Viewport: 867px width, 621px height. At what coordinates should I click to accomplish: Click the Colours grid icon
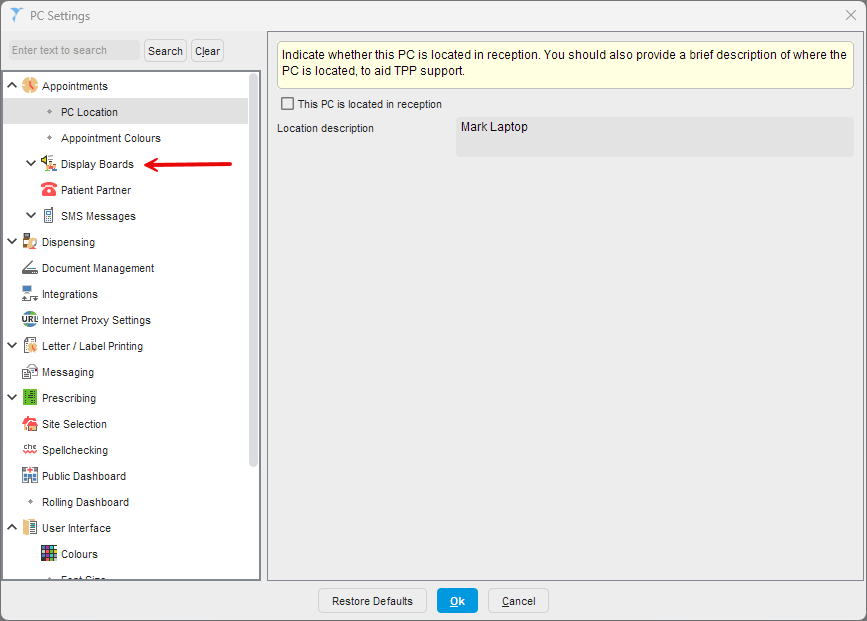(x=49, y=554)
